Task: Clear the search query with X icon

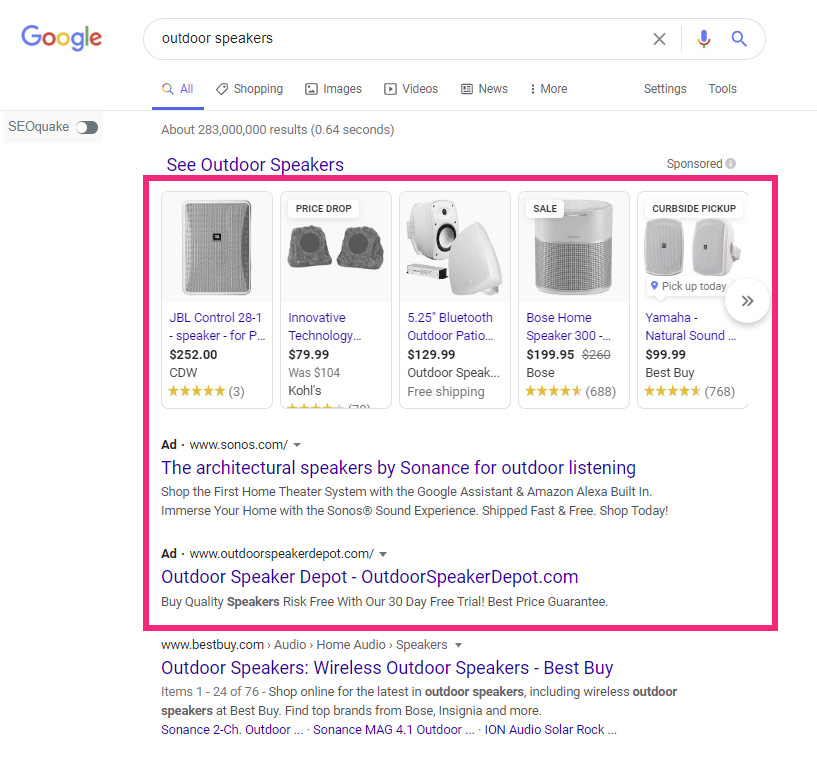Action: coord(659,39)
